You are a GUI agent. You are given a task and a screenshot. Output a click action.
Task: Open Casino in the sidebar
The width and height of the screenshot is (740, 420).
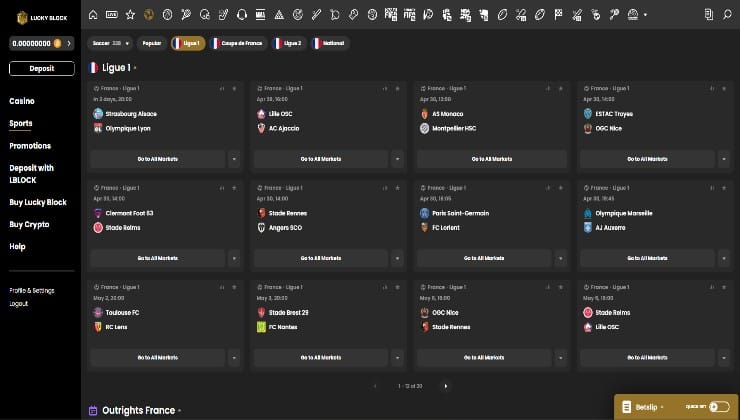point(22,101)
